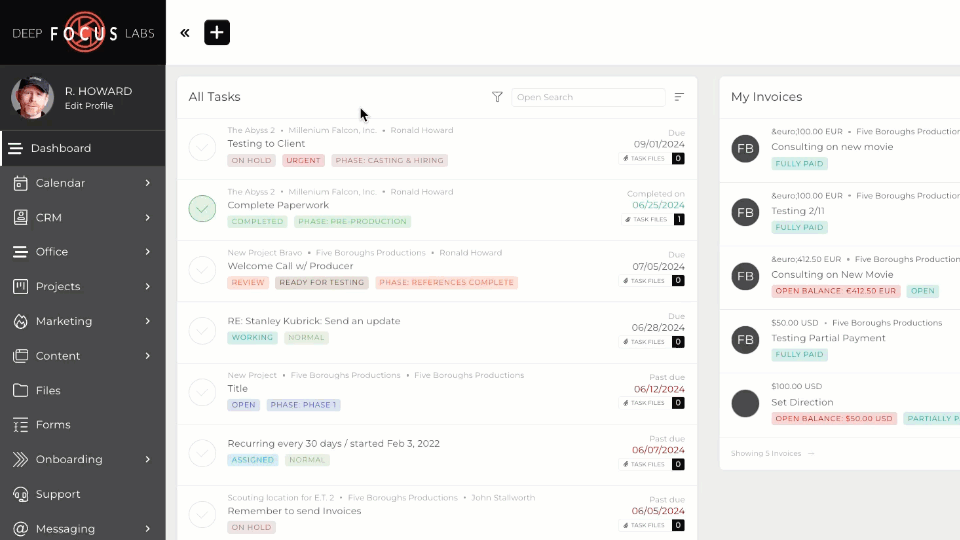The height and width of the screenshot is (540, 960).
Task: Open the Files menu item
Action: [83, 390]
